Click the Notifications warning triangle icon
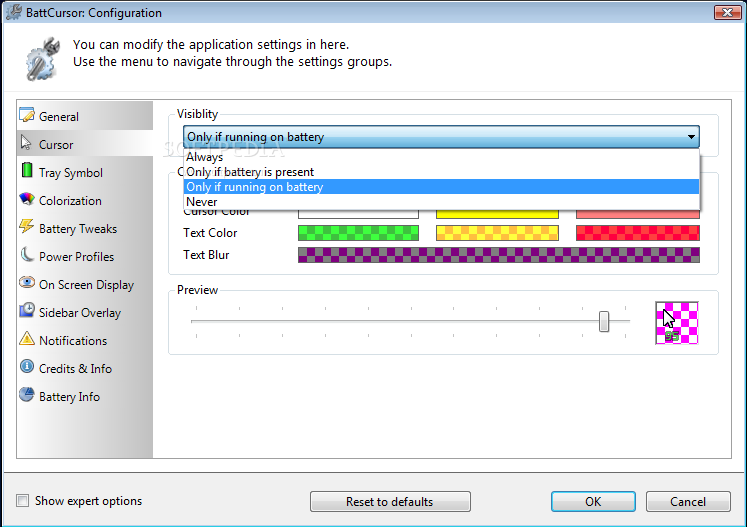Viewport: 747px width, 527px height. [27, 338]
